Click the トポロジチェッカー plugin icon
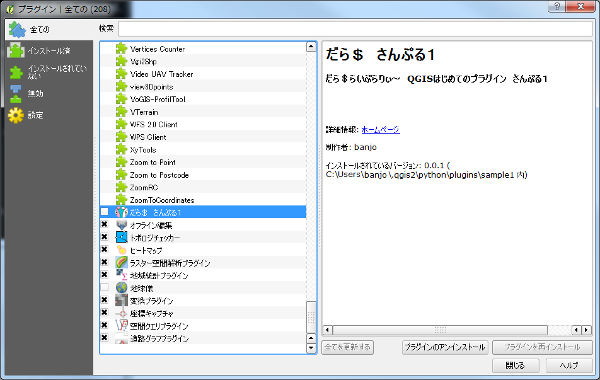Screen dimensions: 600x380 121,237
